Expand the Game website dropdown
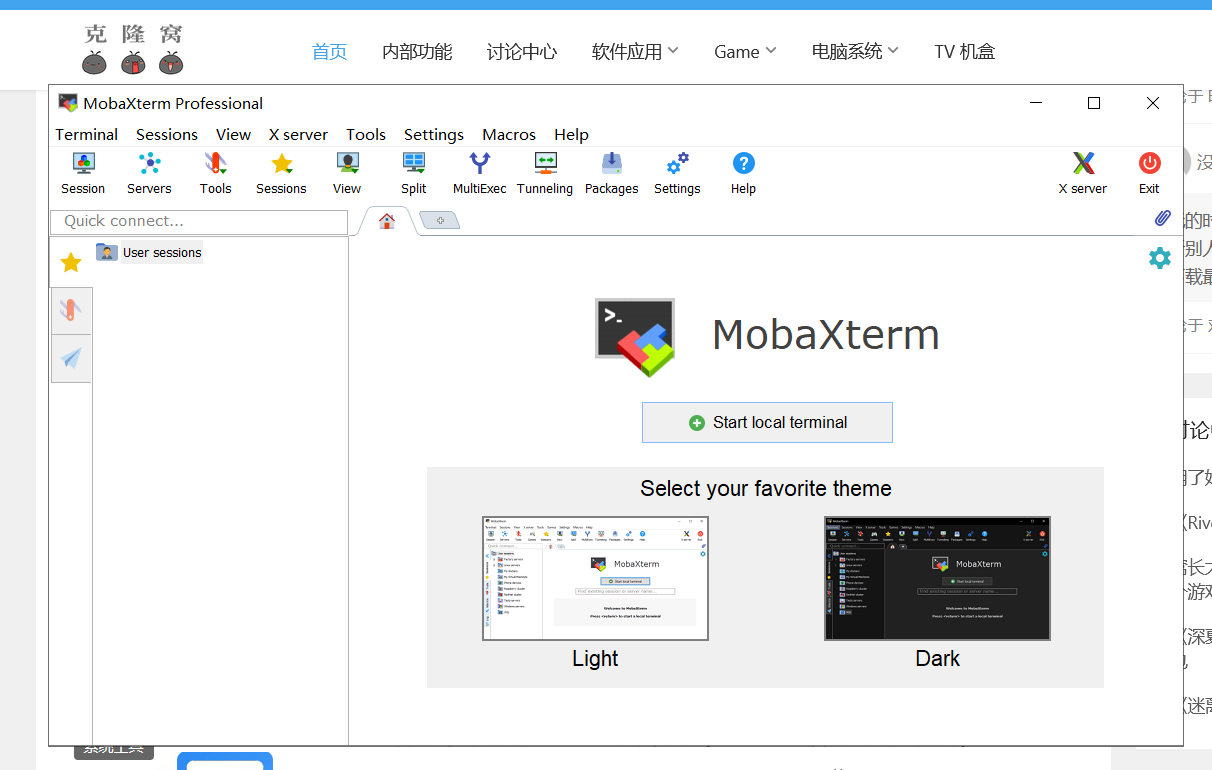Image resolution: width=1212 pixels, height=770 pixels. (x=745, y=52)
